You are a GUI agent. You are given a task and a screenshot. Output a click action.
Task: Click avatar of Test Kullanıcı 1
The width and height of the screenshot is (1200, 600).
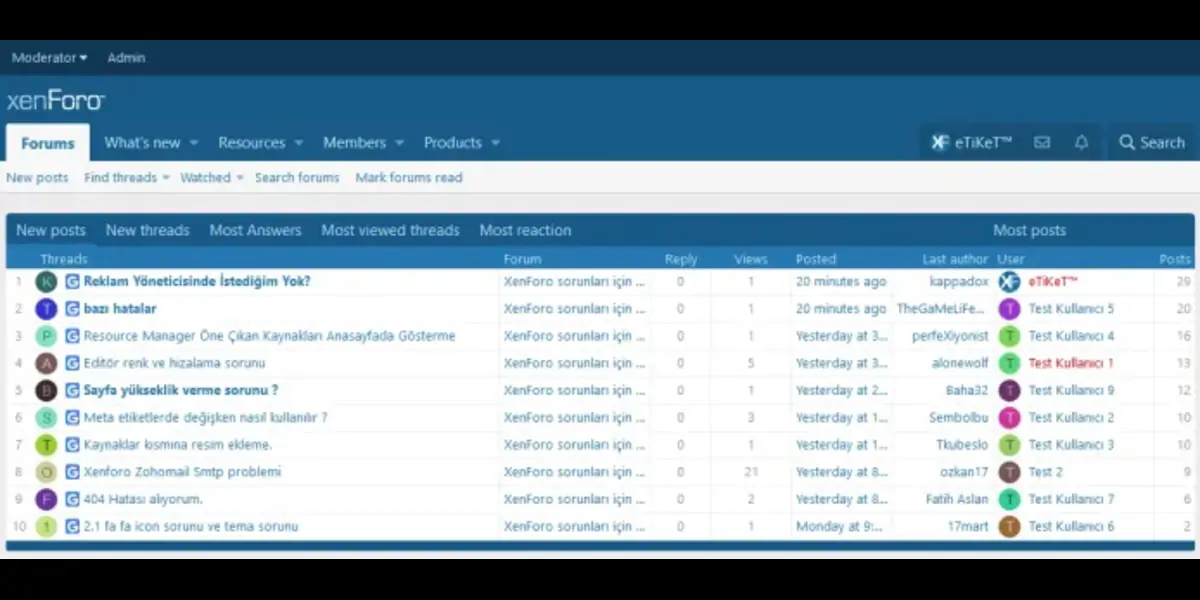click(1010, 363)
